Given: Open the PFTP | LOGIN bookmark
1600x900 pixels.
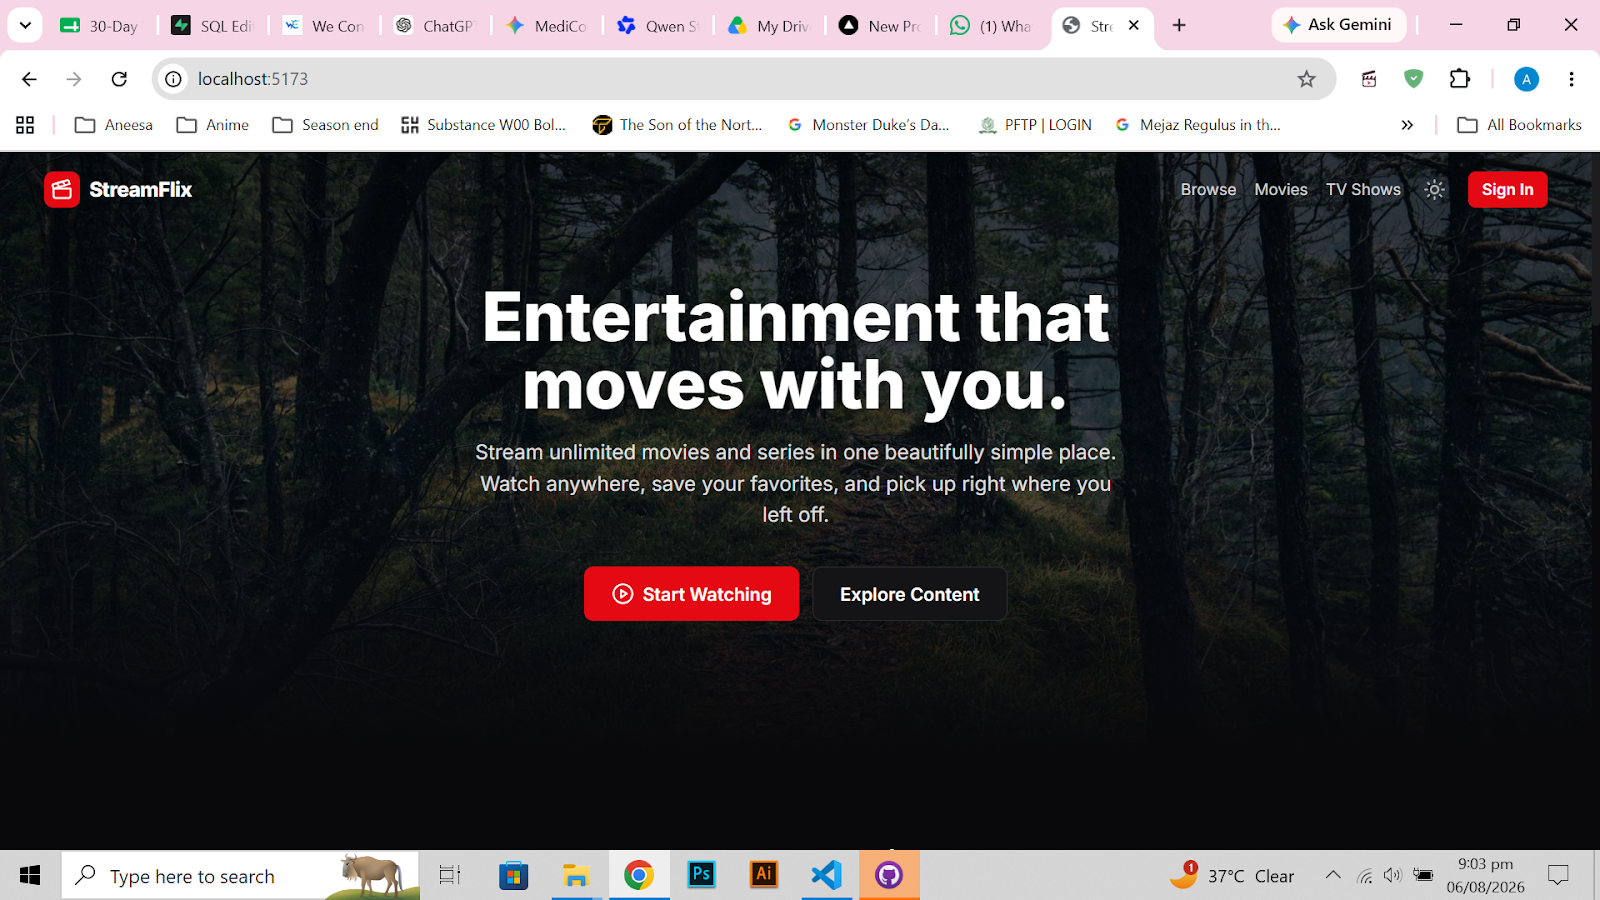Looking at the screenshot, I should [1035, 125].
